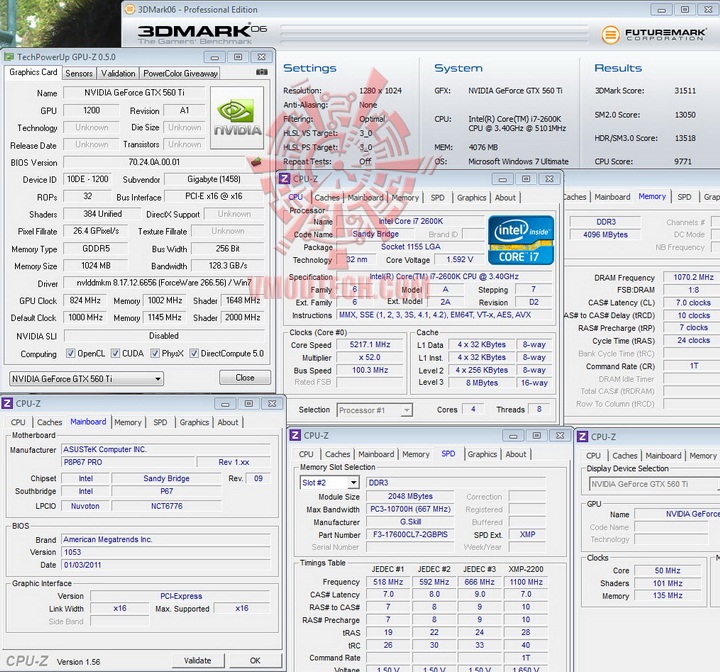Toggle the PhysX checkbox
The height and width of the screenshot is (672, 720).
pos(155,353)
